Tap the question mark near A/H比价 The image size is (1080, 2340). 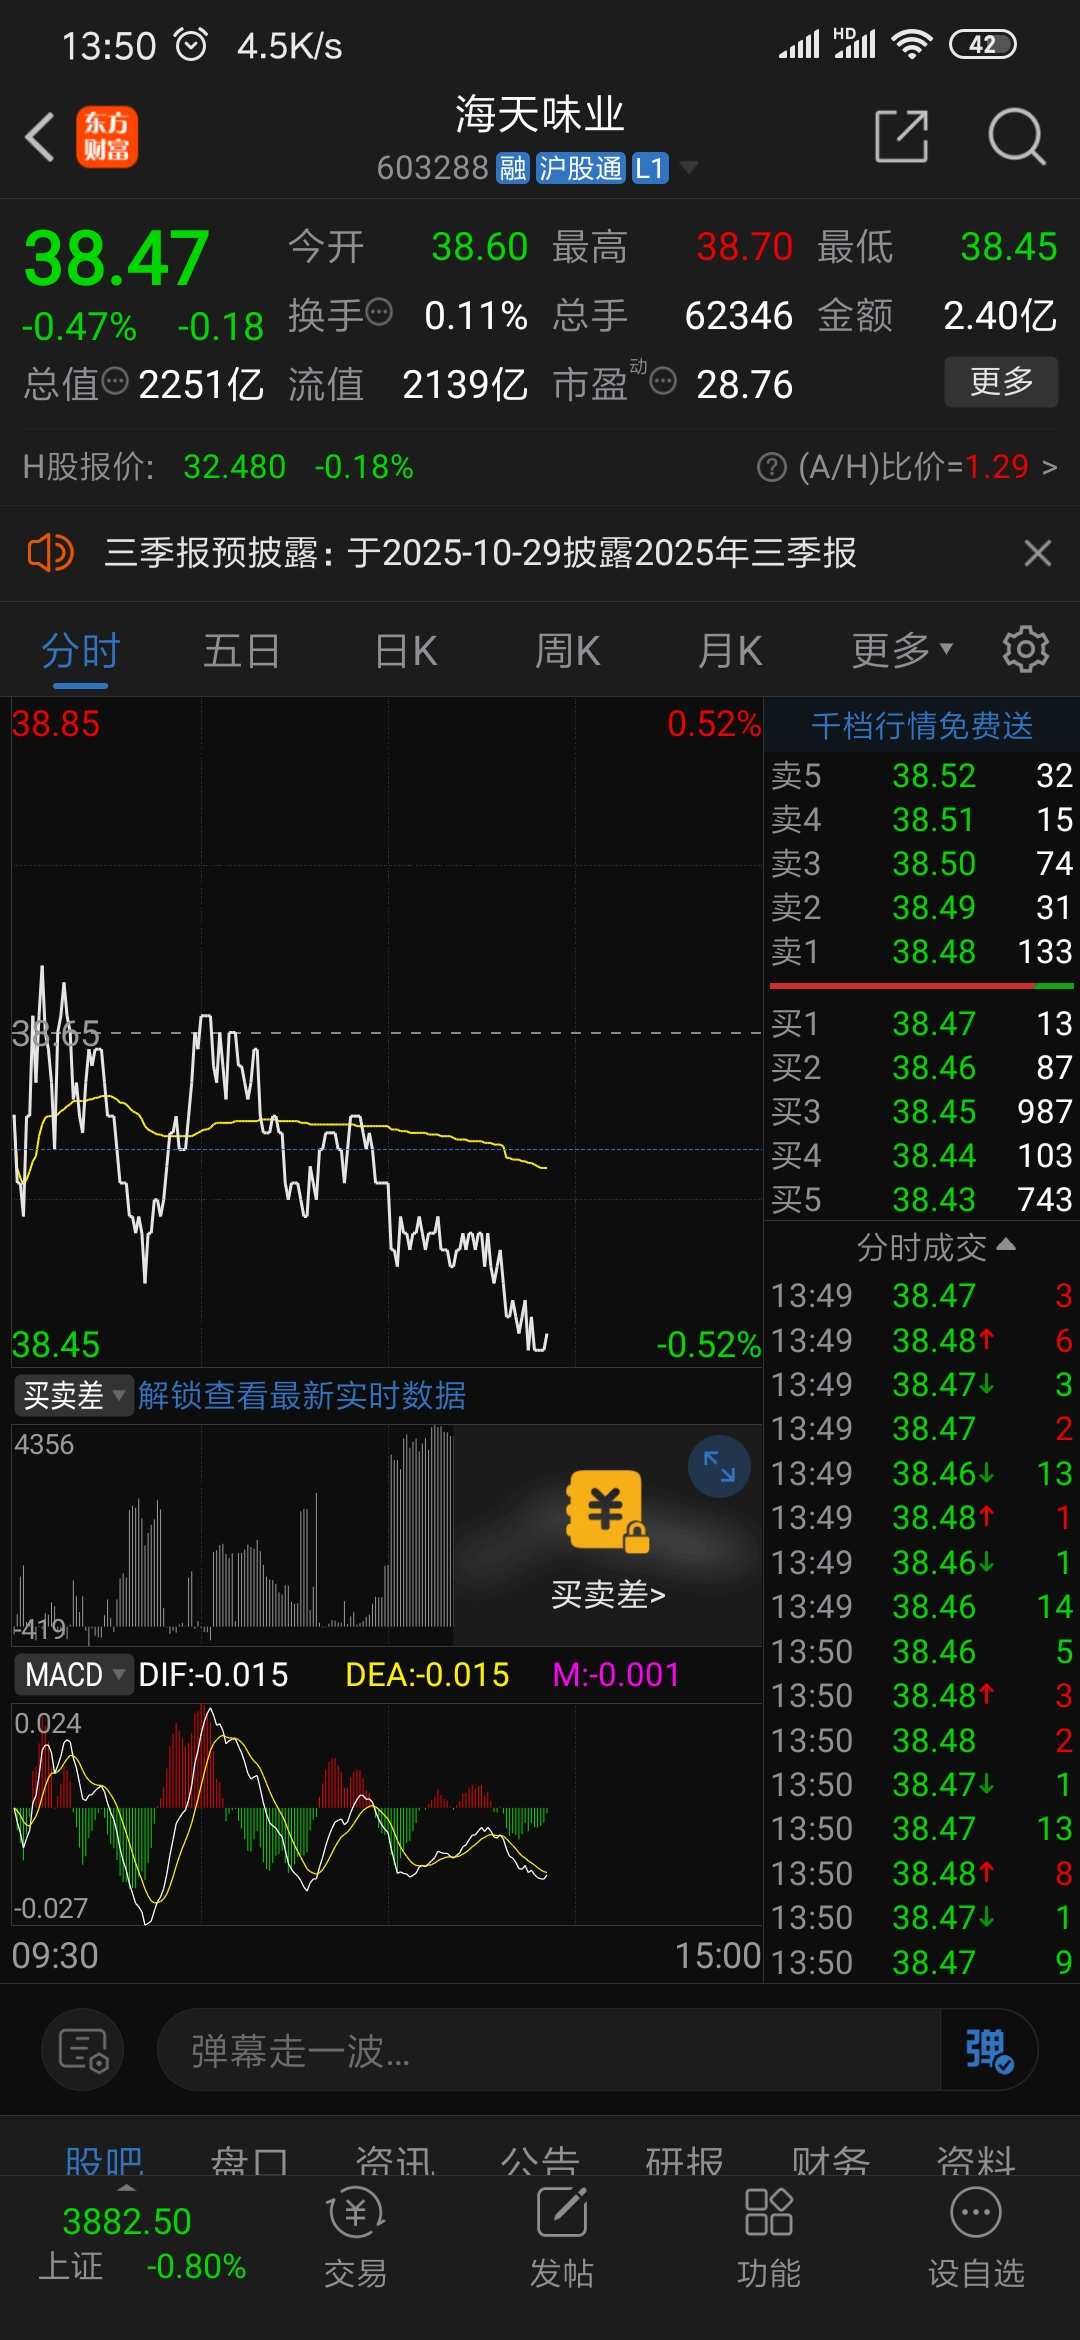[x=772, y=467]
